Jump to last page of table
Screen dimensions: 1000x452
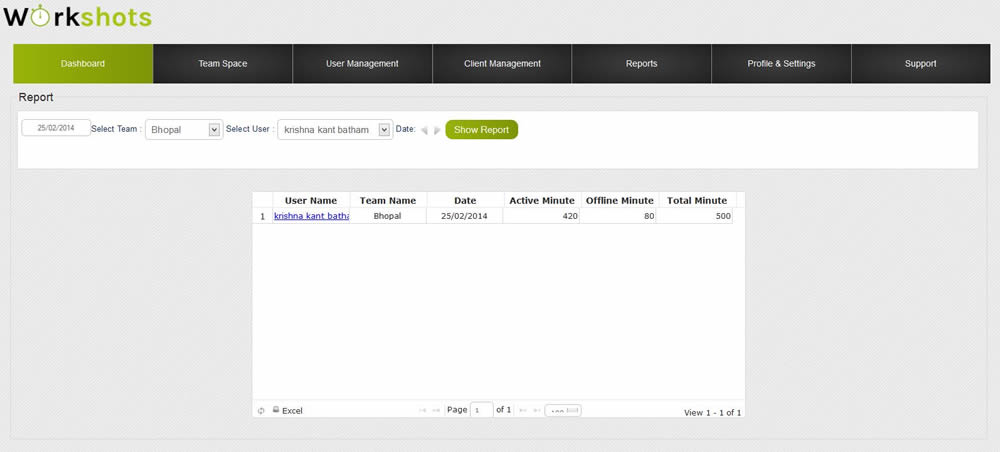(x=537, y=410)
